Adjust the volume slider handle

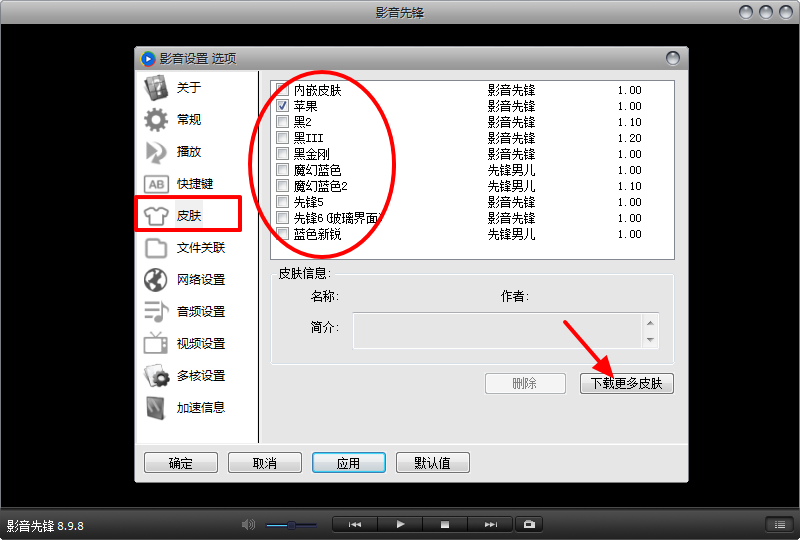click(291, 525)
